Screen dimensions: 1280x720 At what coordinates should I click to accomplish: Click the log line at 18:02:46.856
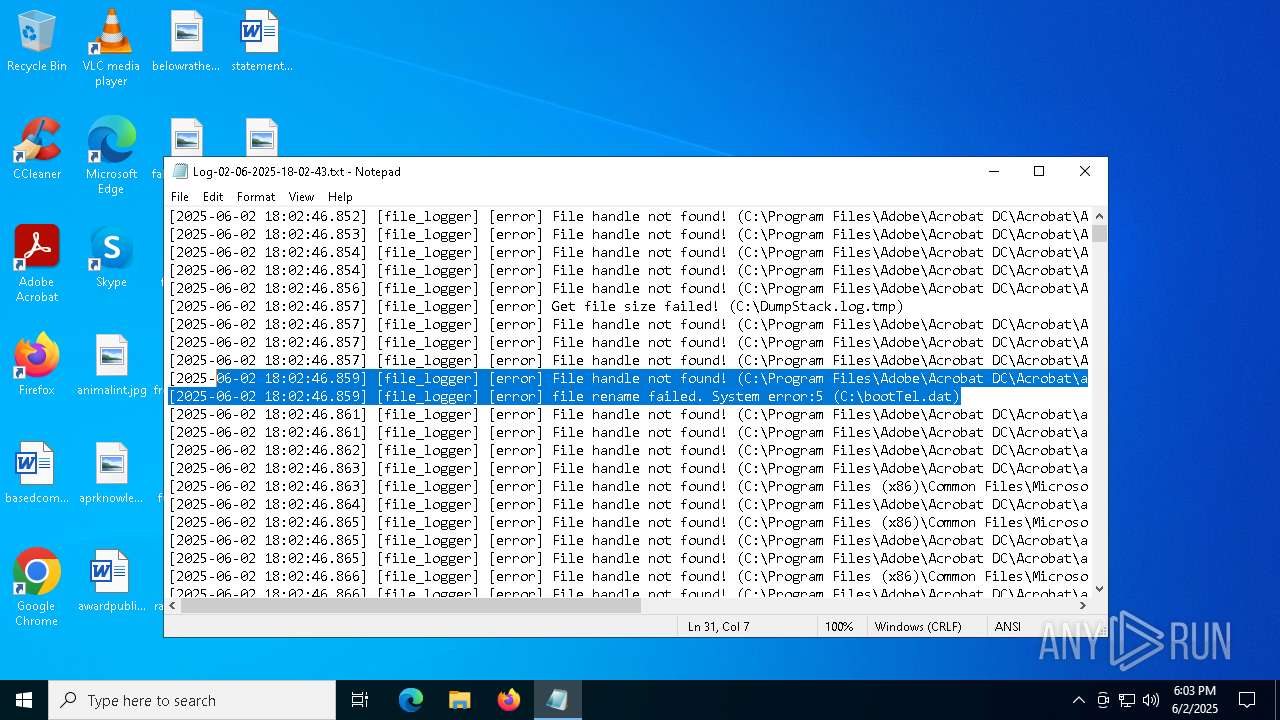coord(629,288)
